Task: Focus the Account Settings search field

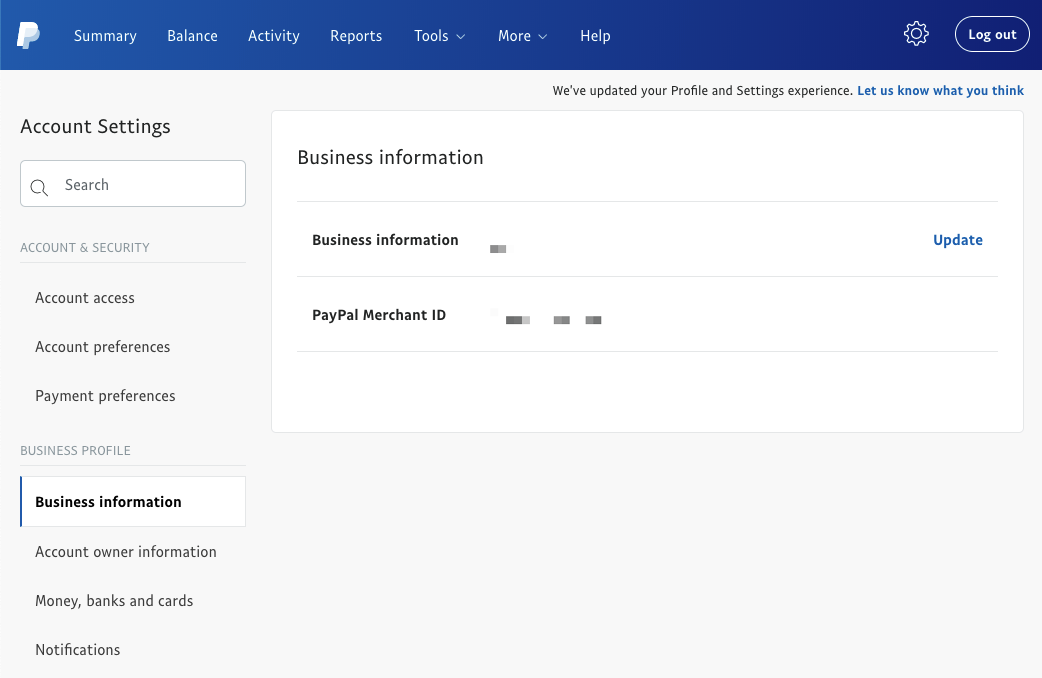Action: pyautogui.click(x=133, y=183)
